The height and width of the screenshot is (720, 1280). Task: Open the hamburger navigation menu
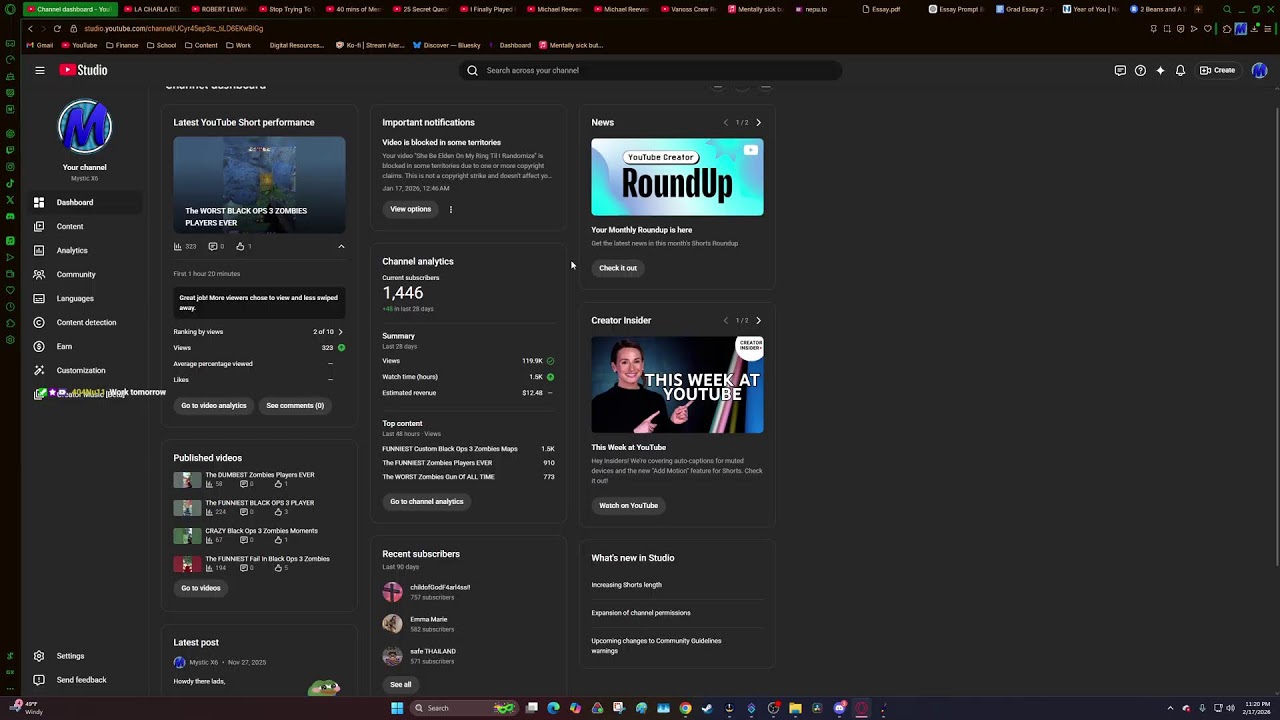point(40,70)
